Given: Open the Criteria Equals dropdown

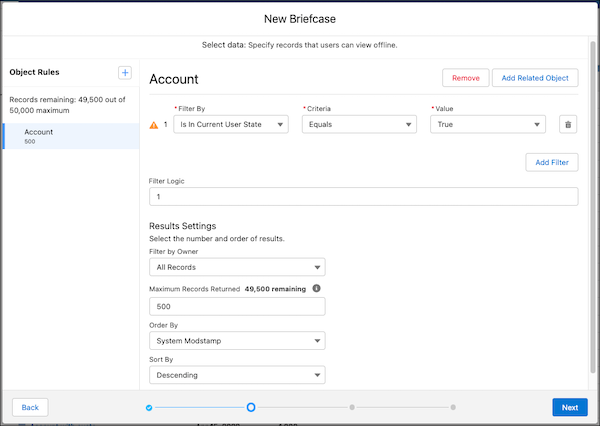Looking at the screenshot, I should (359, 124).
